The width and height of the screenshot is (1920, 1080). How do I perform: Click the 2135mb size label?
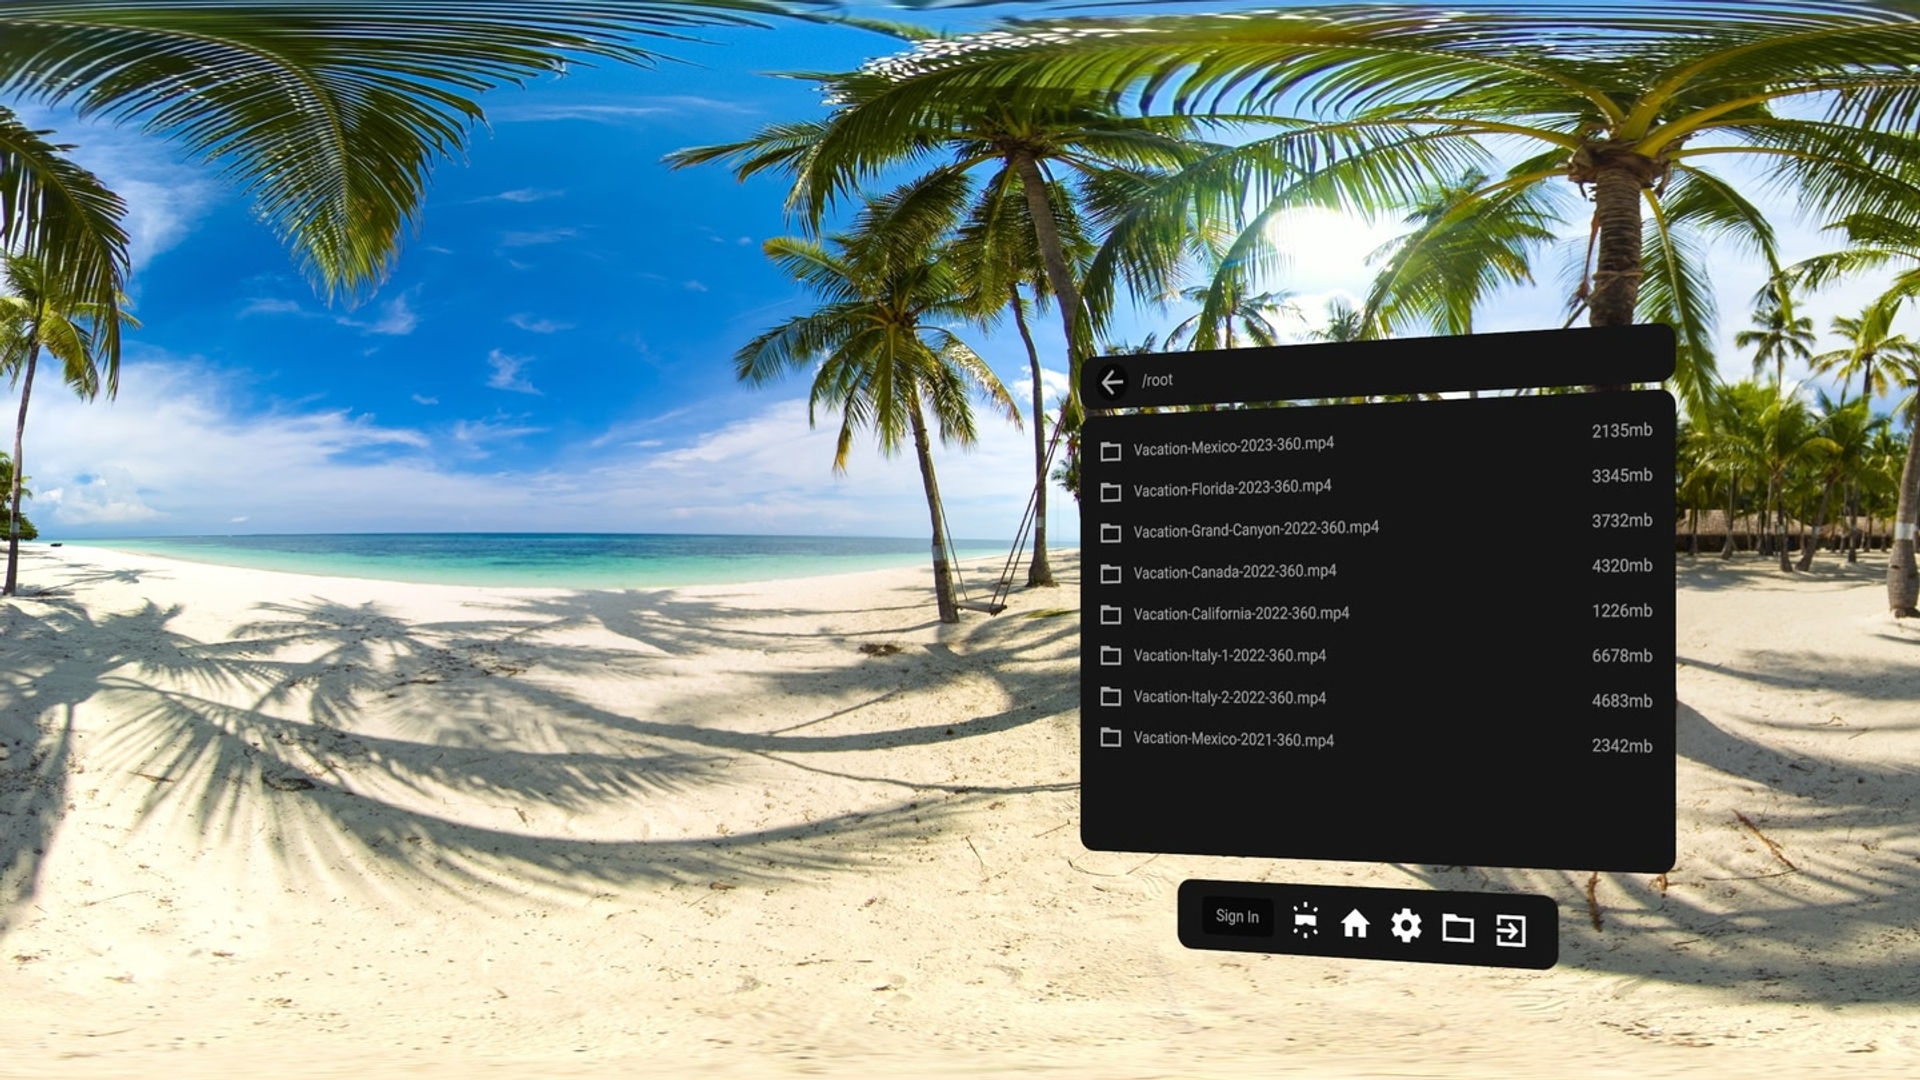1622,431
